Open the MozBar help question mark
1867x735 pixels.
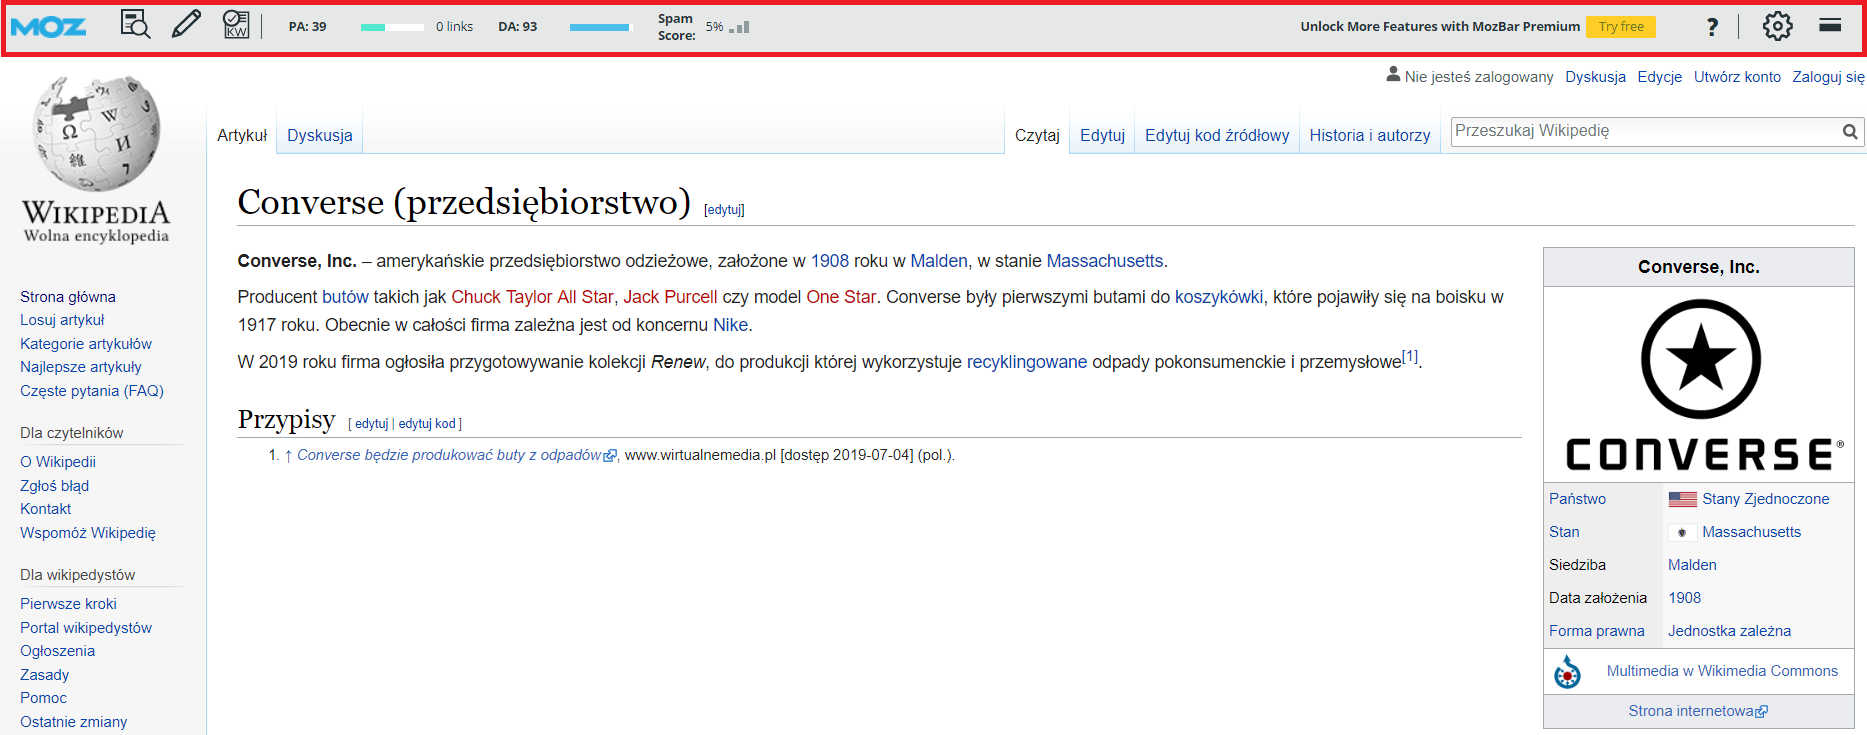click(1712, 27)
